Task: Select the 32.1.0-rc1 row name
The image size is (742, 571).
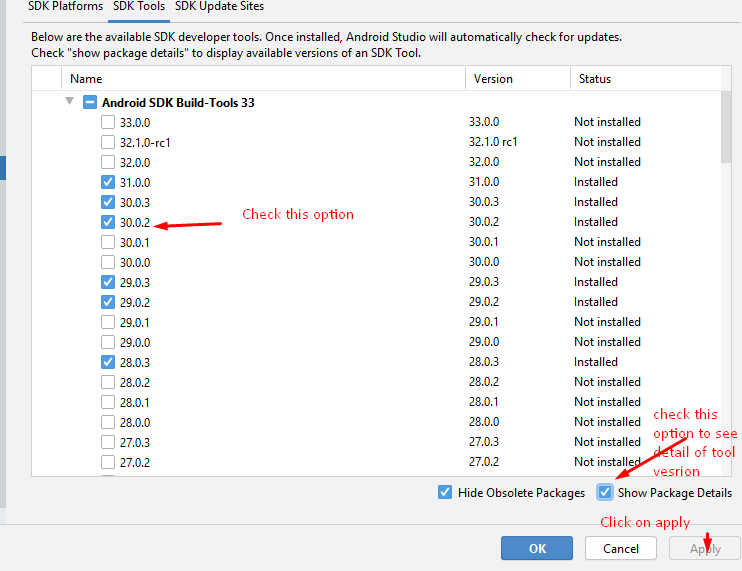Action: [145, 142]
